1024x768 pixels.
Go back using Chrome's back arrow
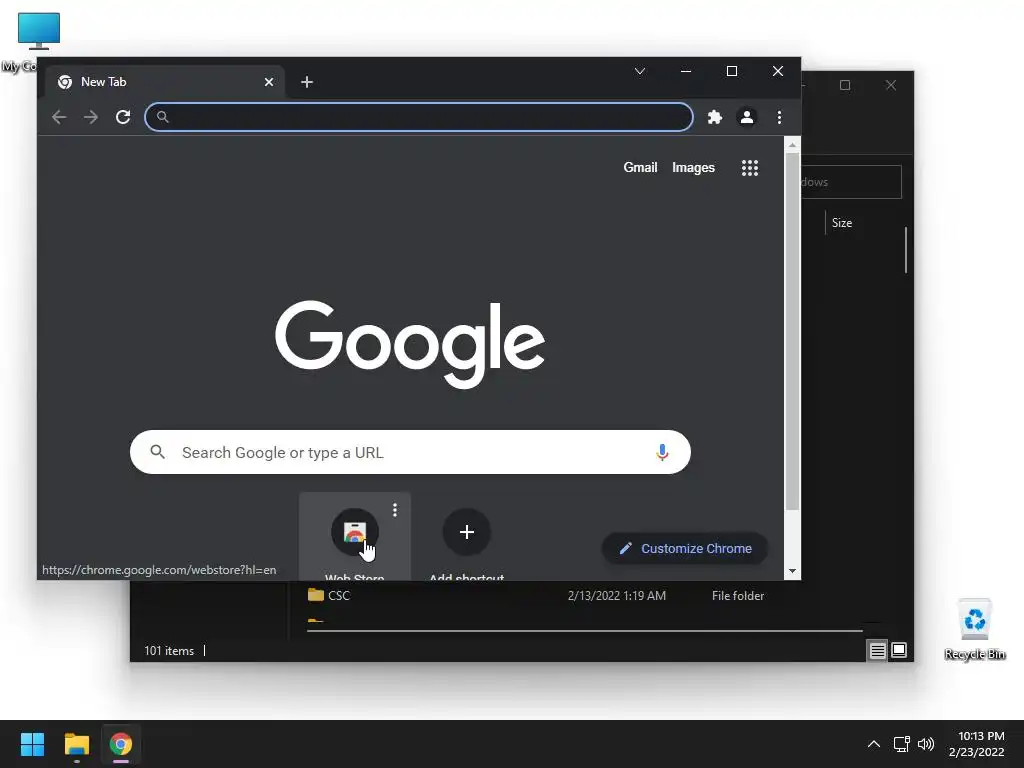pos(59,118)
